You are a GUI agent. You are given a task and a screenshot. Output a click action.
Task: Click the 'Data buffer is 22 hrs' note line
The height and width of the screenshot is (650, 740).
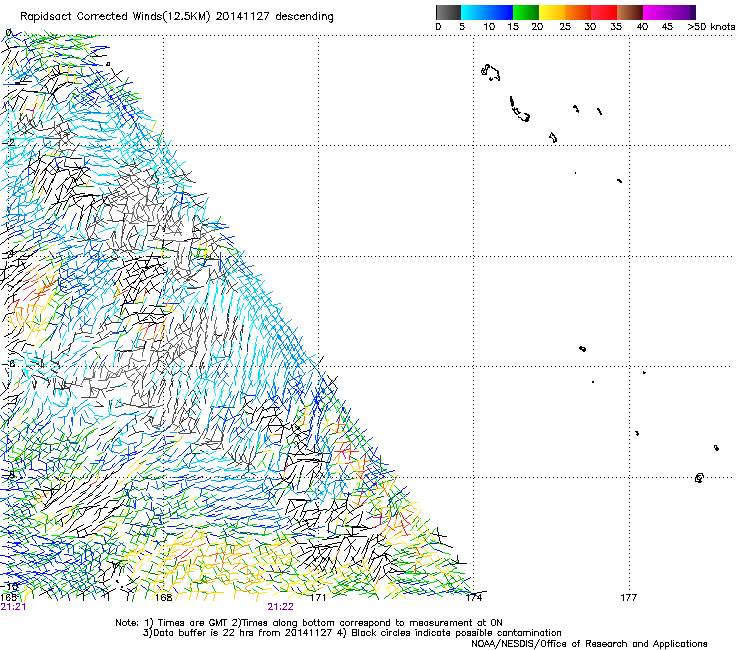[x=352, y=633]
